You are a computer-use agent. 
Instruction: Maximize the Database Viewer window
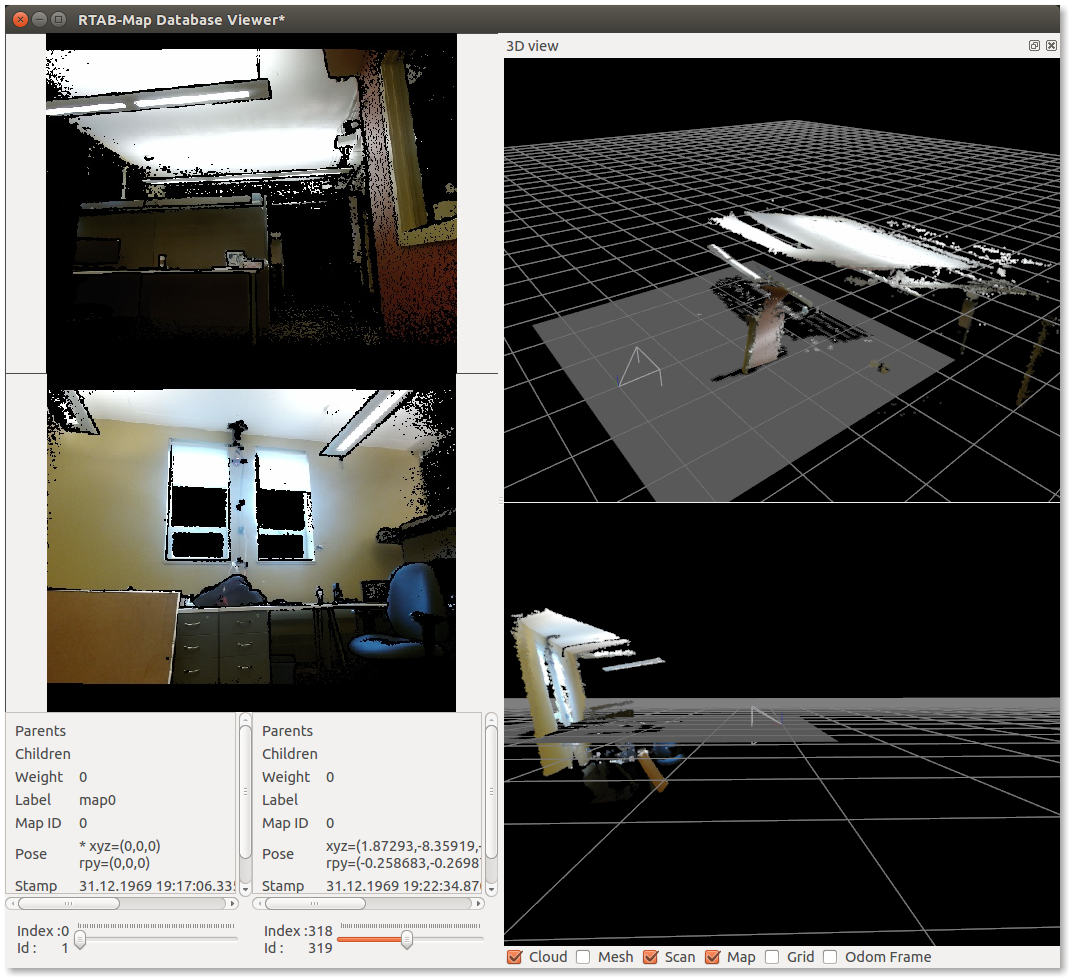click(x=58, y=19)
